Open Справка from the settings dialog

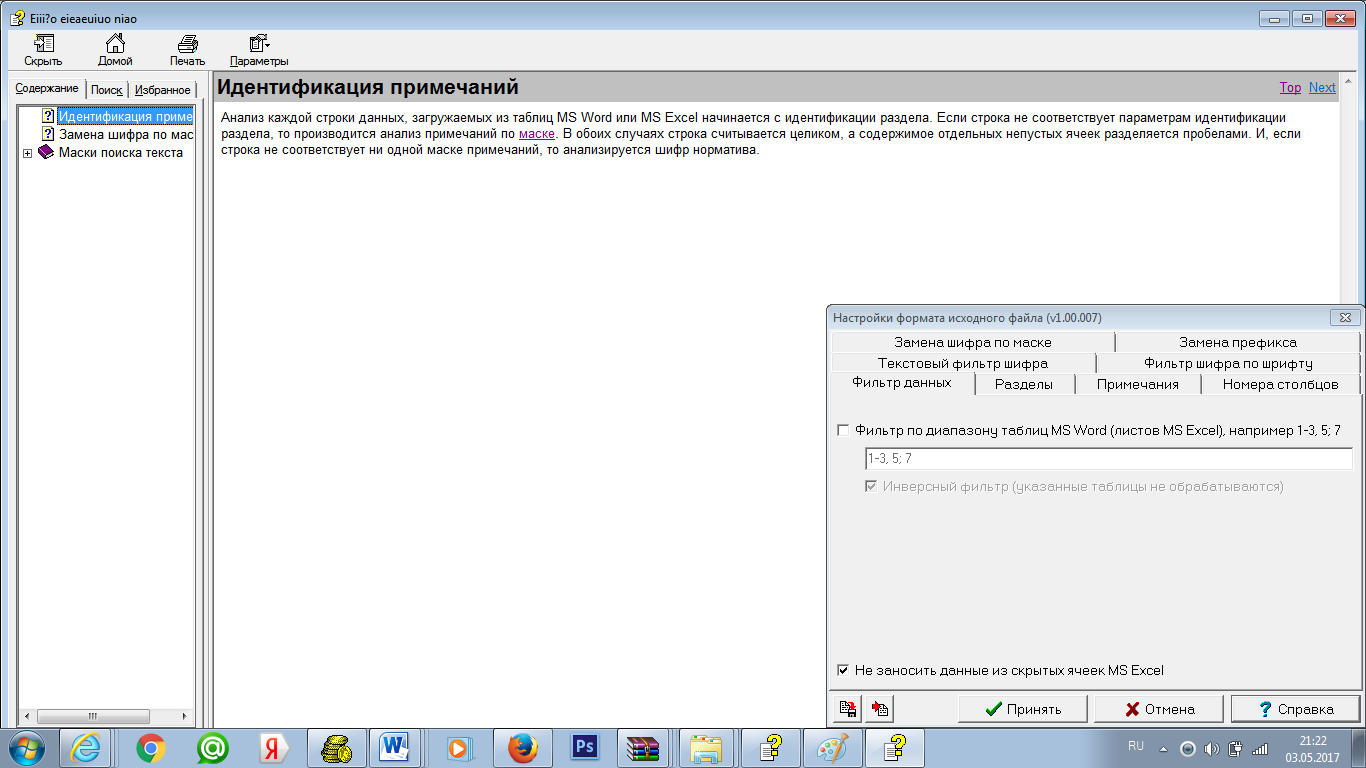pos(1296,709)
